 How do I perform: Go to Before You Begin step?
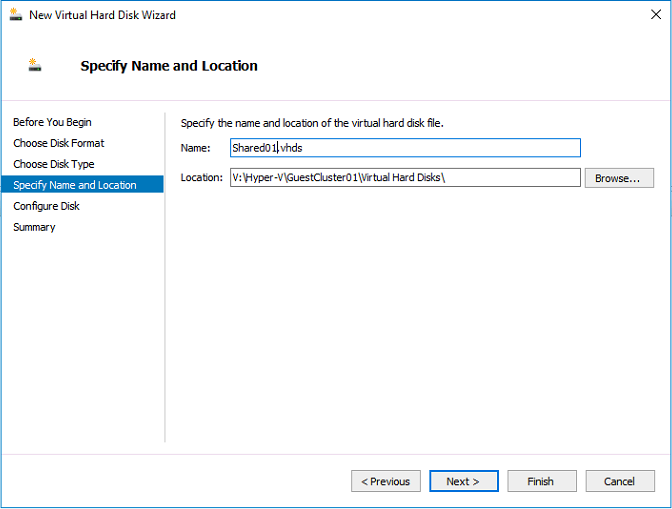point(52,122)
